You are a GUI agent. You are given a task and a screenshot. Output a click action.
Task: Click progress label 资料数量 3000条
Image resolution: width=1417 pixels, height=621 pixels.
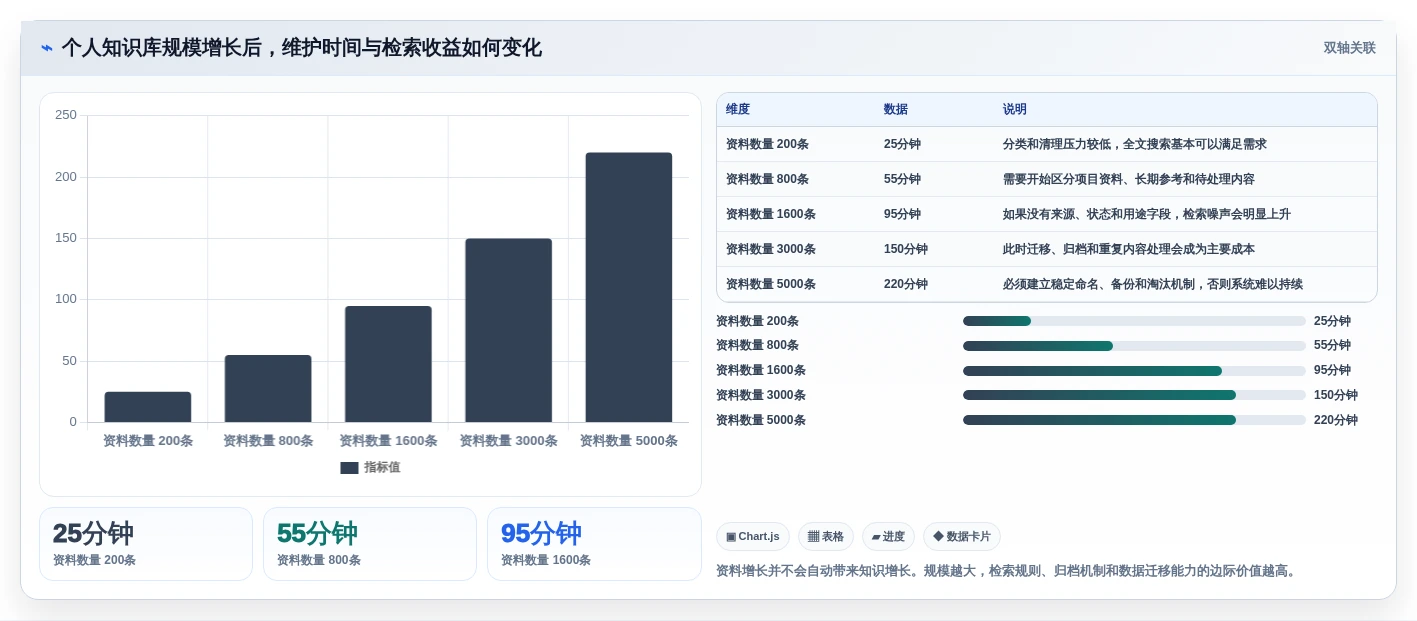(x=761, y=395)
